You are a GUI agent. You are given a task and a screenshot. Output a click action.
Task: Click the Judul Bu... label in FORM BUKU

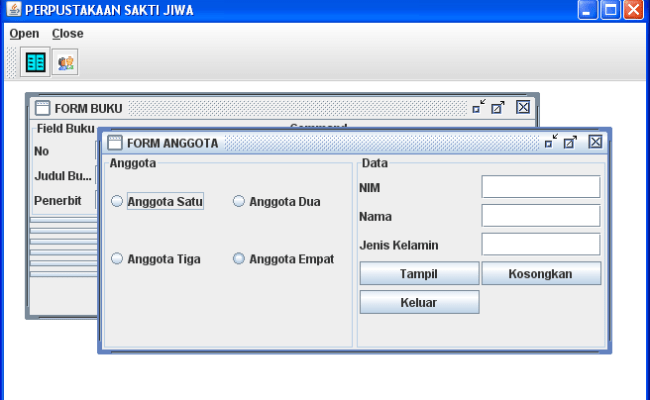pyautogui.click(x=63, y=176)
